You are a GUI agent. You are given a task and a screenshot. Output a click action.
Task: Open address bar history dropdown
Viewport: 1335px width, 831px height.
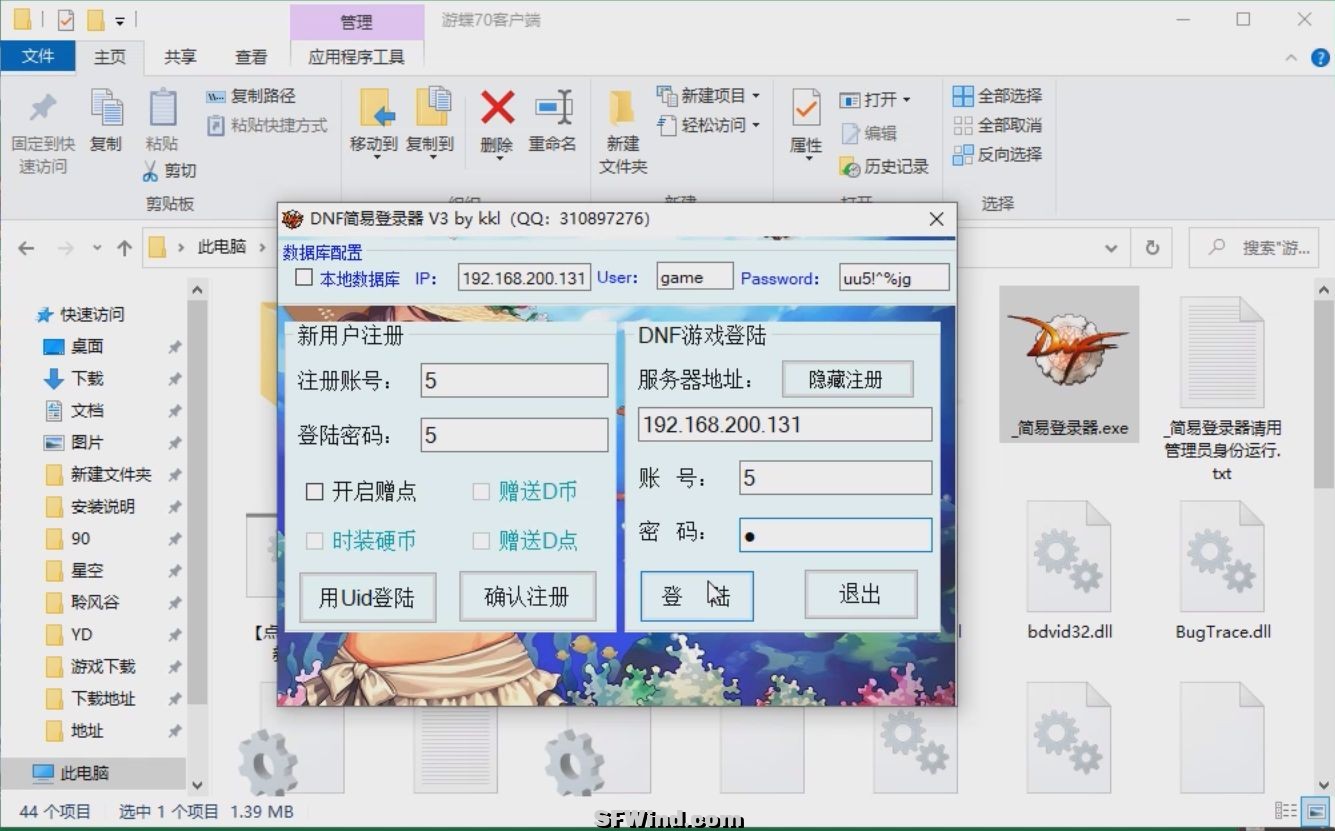tap(1111, 248)
